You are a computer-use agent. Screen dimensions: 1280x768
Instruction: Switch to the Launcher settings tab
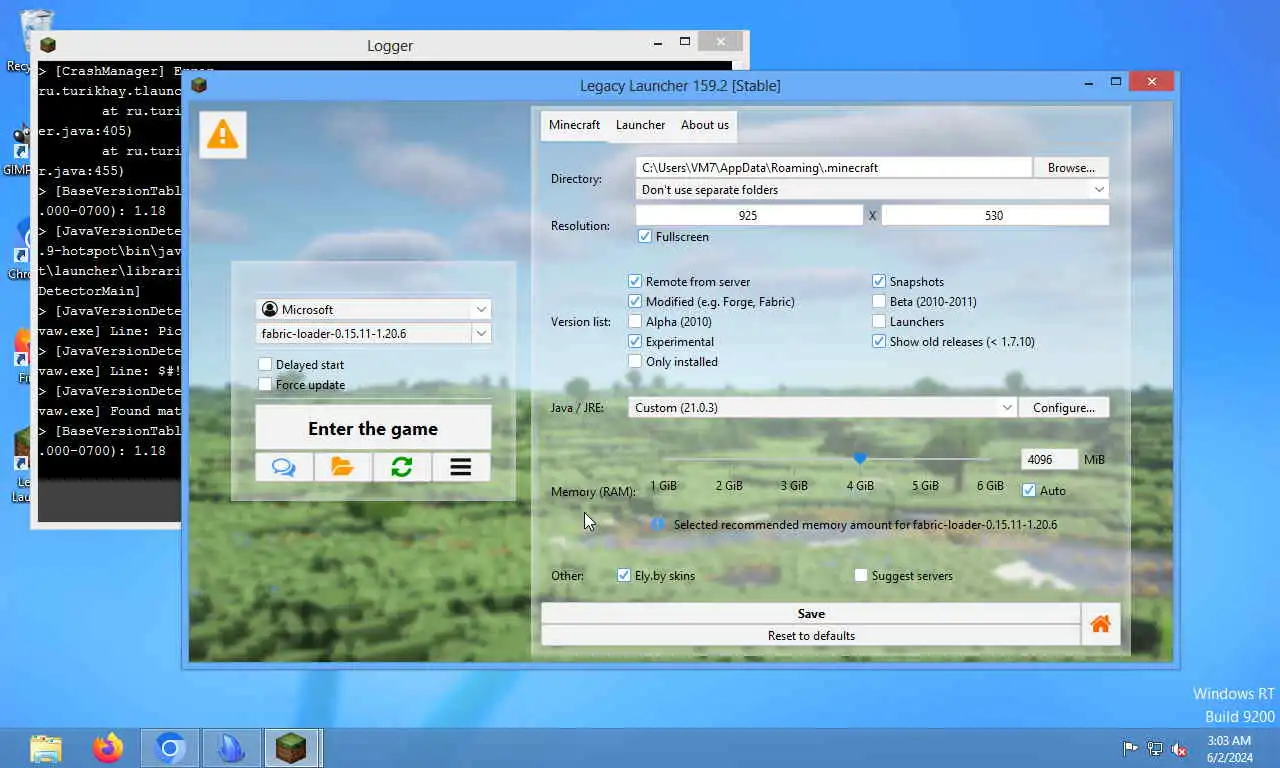point(640,125)
